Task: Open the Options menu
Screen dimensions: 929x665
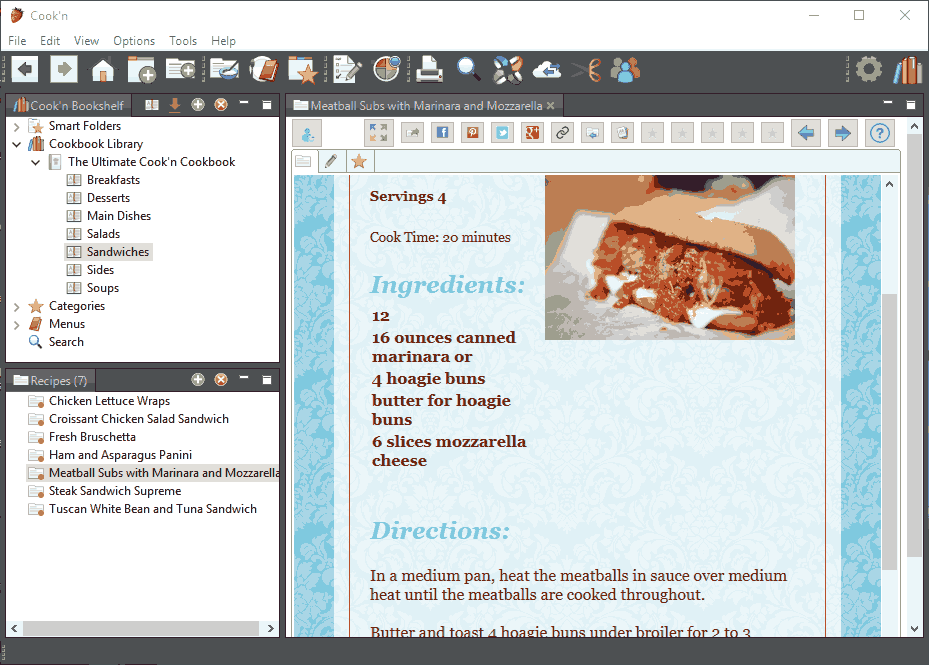Action: pos(134,40)
